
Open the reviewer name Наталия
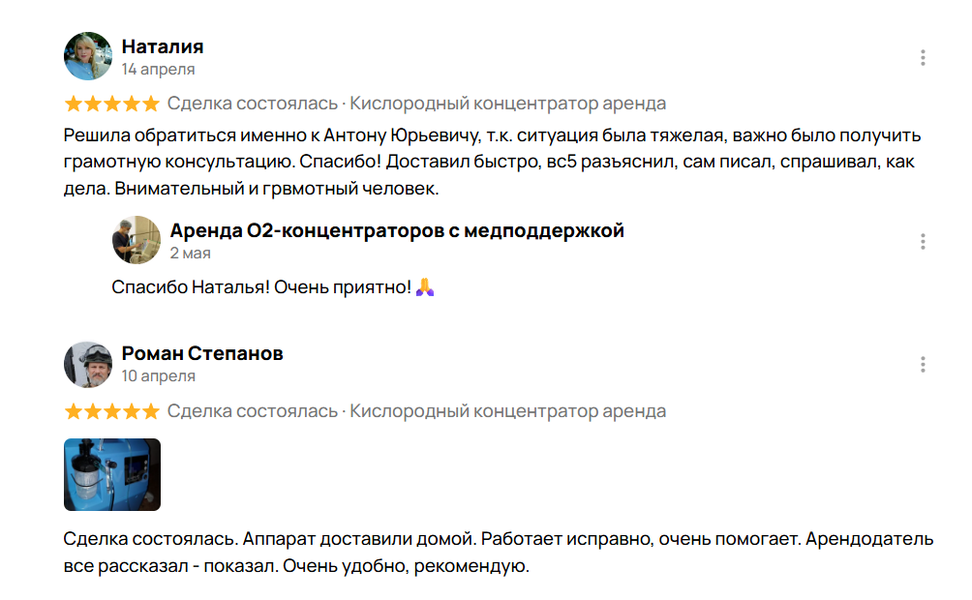pyautogui.click(x=162, y=46)
